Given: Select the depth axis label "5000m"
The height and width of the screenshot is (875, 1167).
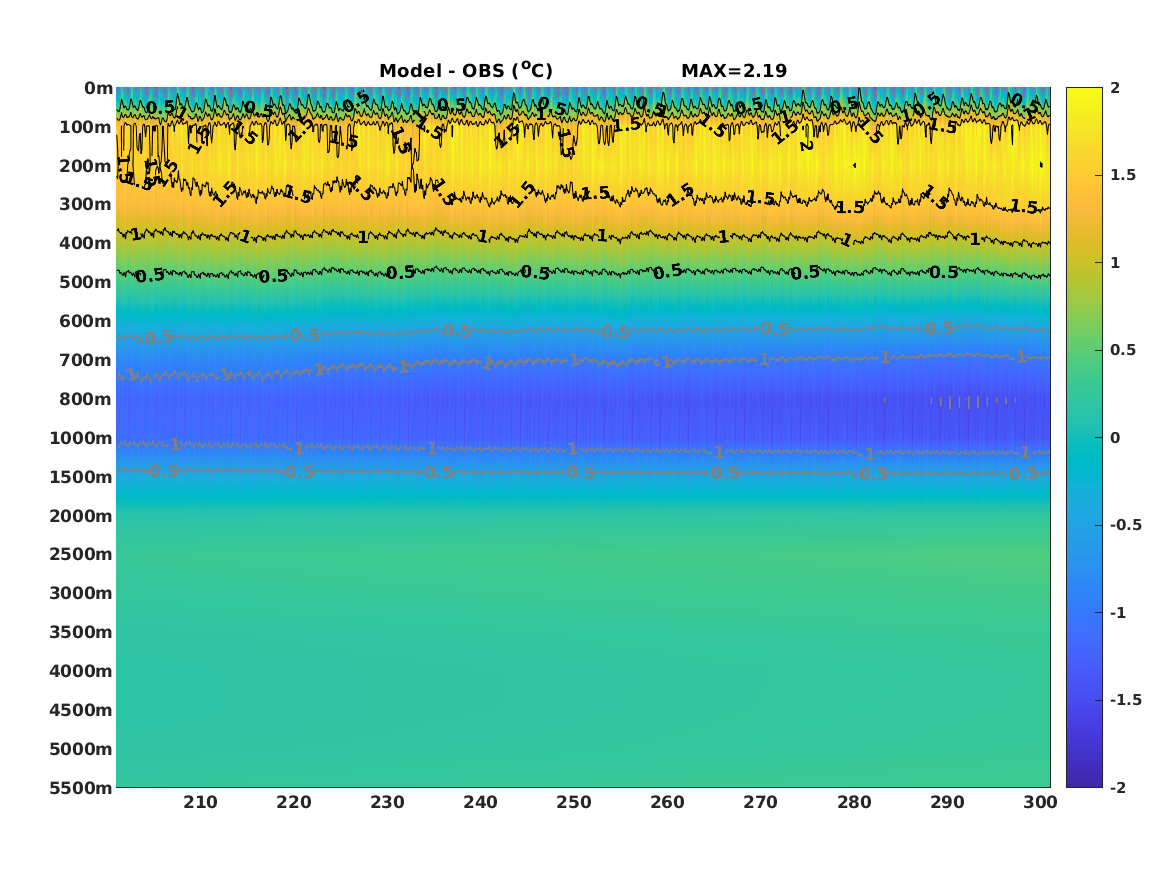Looking at the screenshot, I should pyautogui.click(x=81, y=749).
